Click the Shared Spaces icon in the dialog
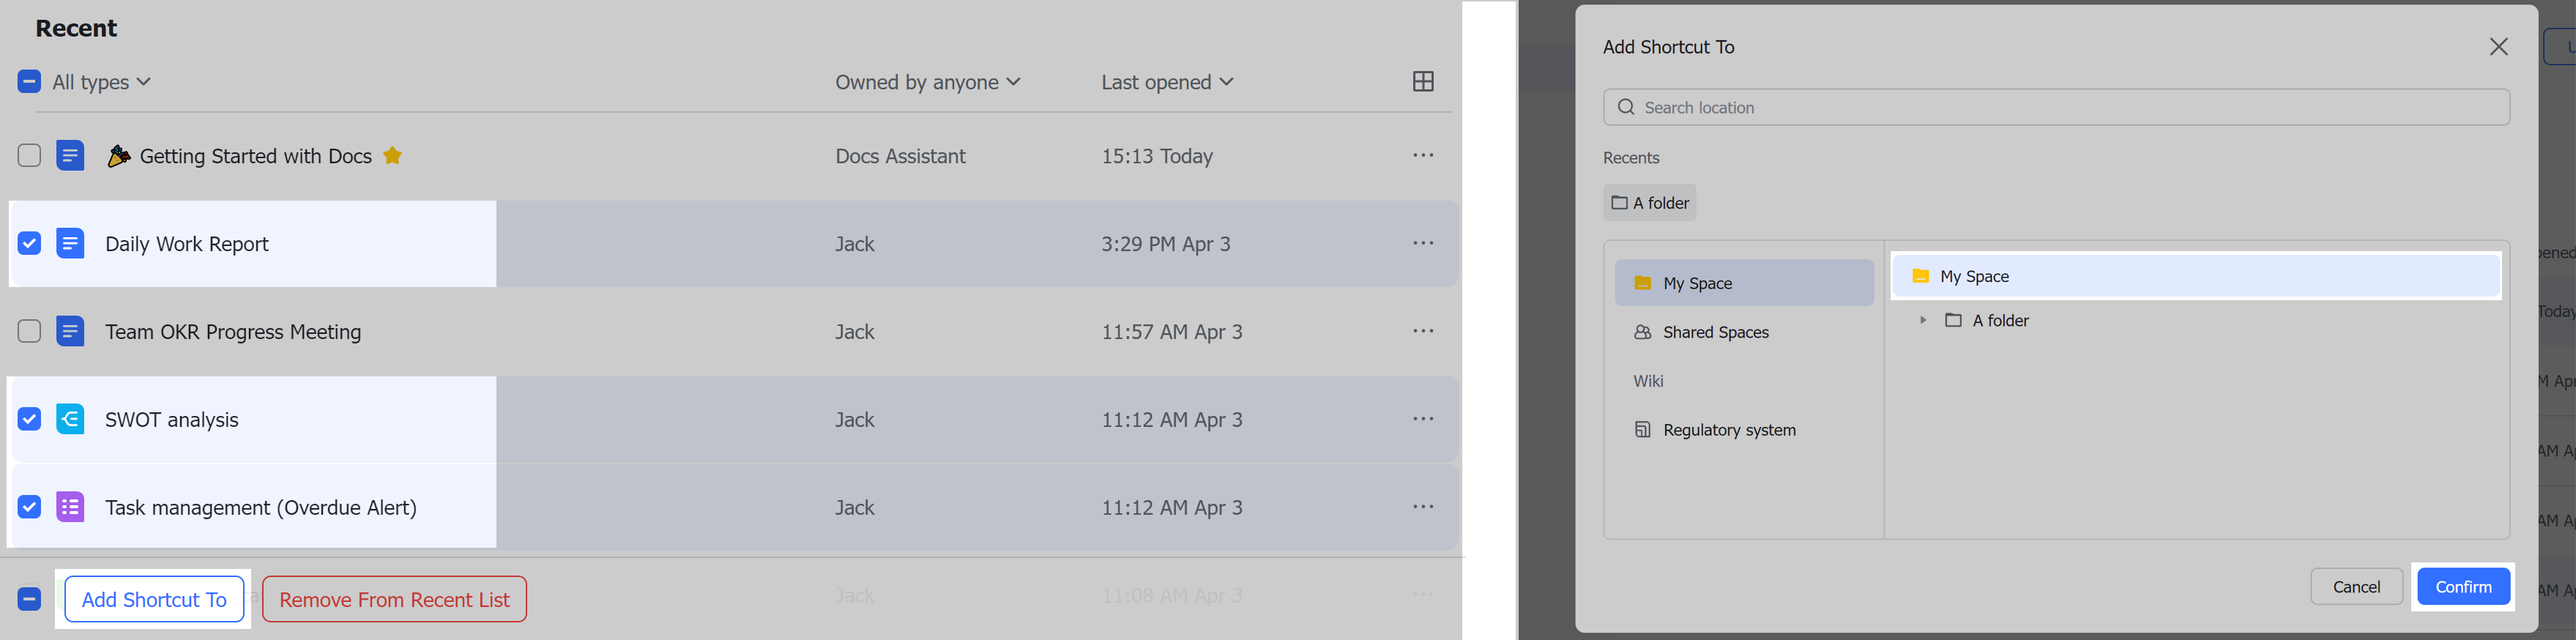Image resolution: width=2576 pixels, height=640 pixels. [1643, 331]
